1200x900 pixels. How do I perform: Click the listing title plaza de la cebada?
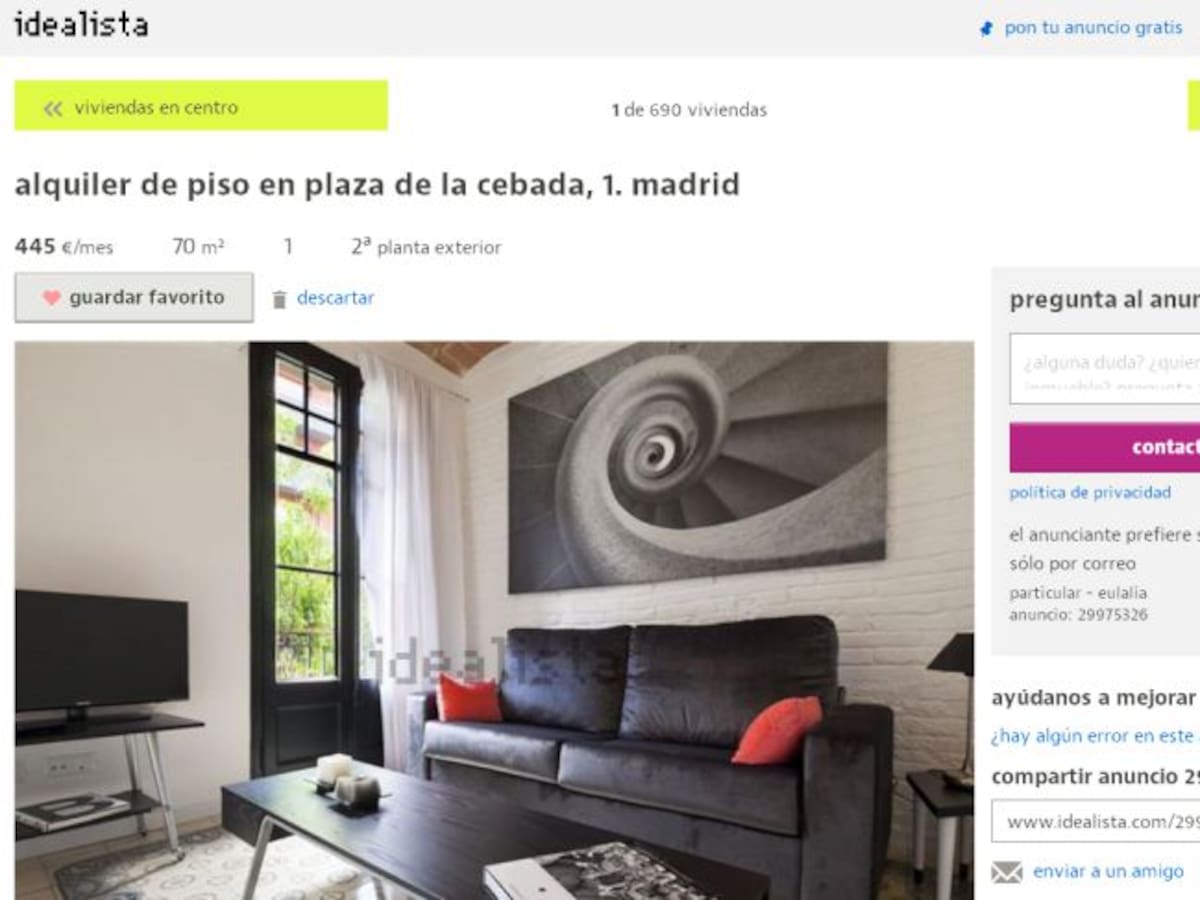click(x=377, y=185)
